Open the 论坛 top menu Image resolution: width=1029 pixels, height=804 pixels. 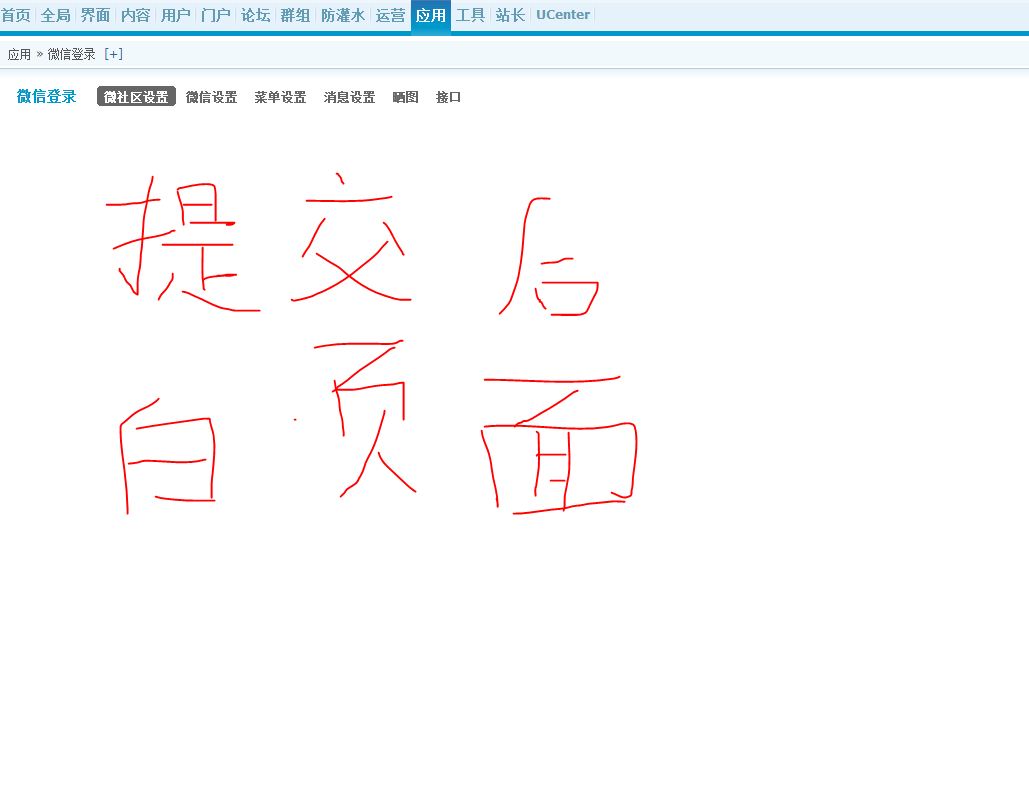256,15
